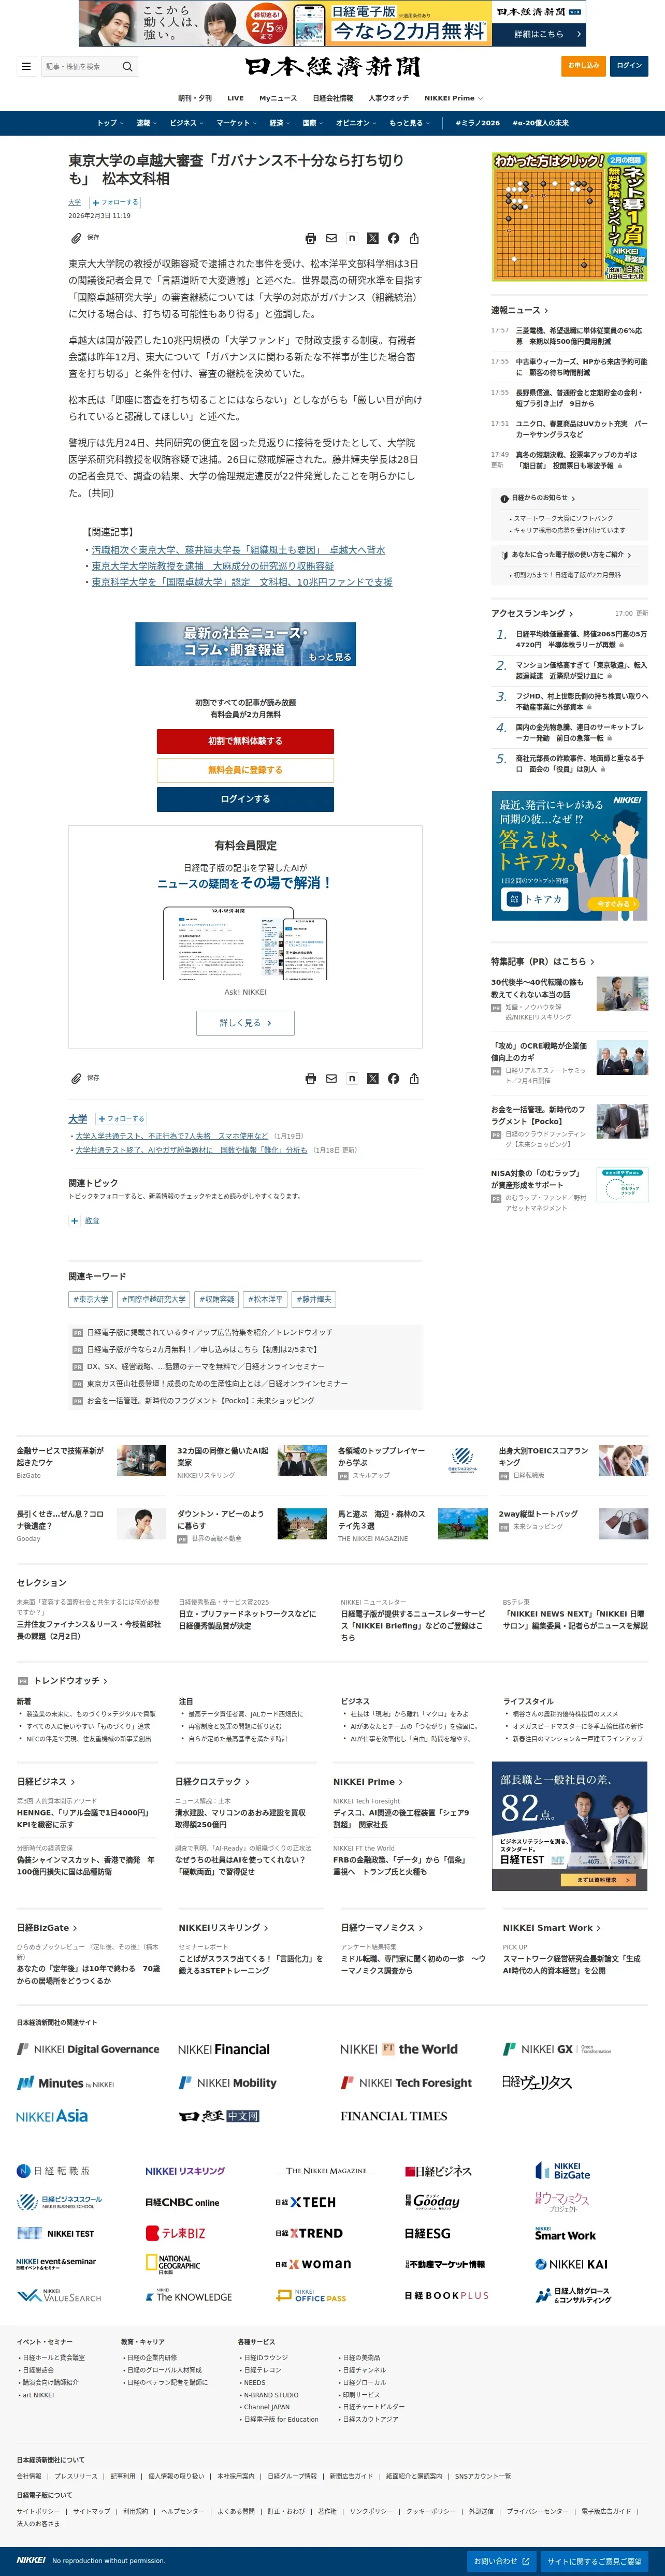The image size is (665, 2576).
Task: Open the LIVE header menu item
Action: (x=235, y=98)
